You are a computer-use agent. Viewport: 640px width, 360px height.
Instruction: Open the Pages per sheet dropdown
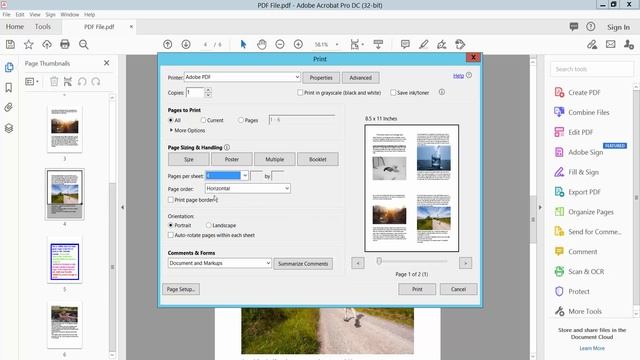244,176
